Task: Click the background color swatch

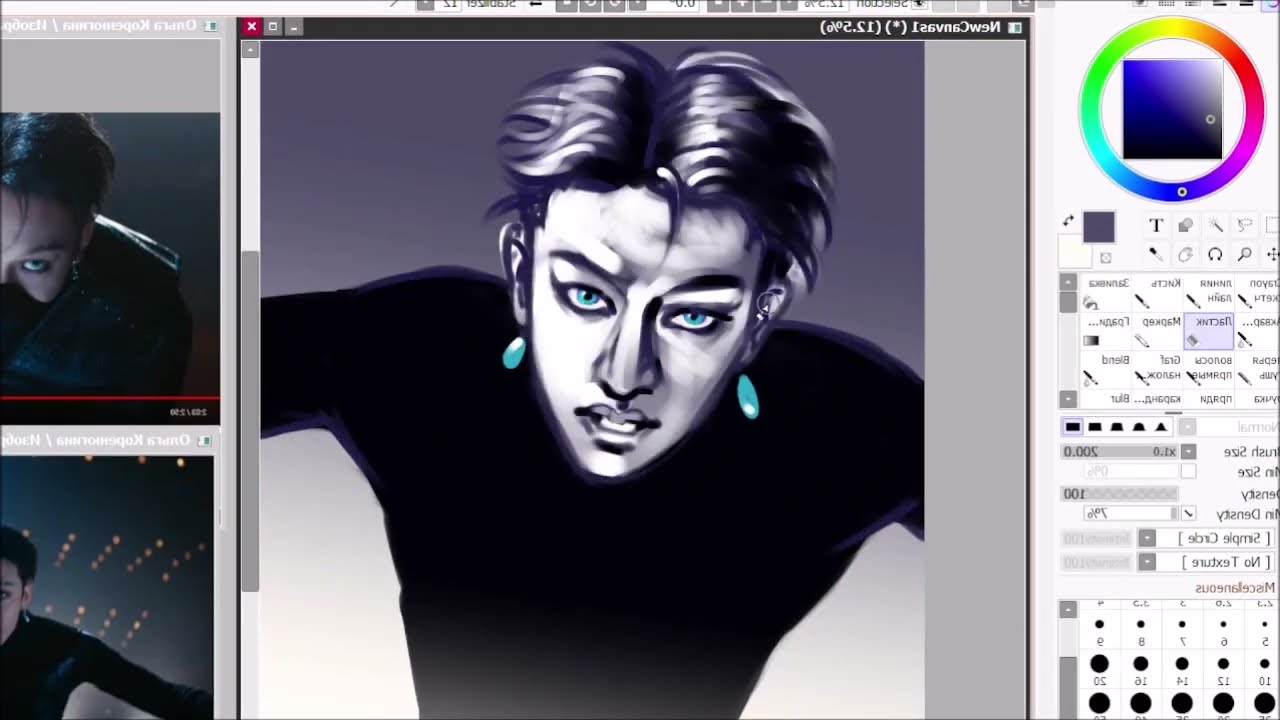Action: coord(1075,253)
